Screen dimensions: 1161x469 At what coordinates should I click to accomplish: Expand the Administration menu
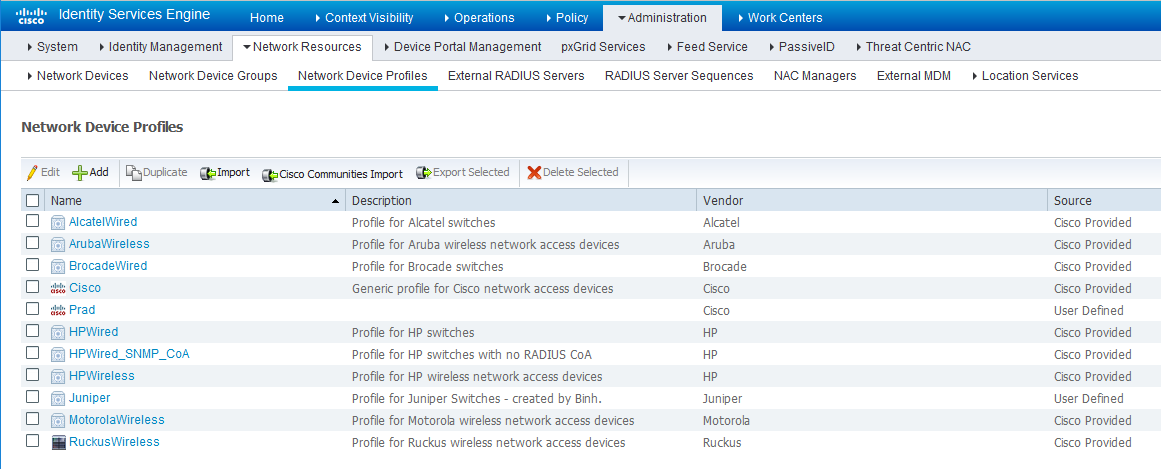point(661,17)
